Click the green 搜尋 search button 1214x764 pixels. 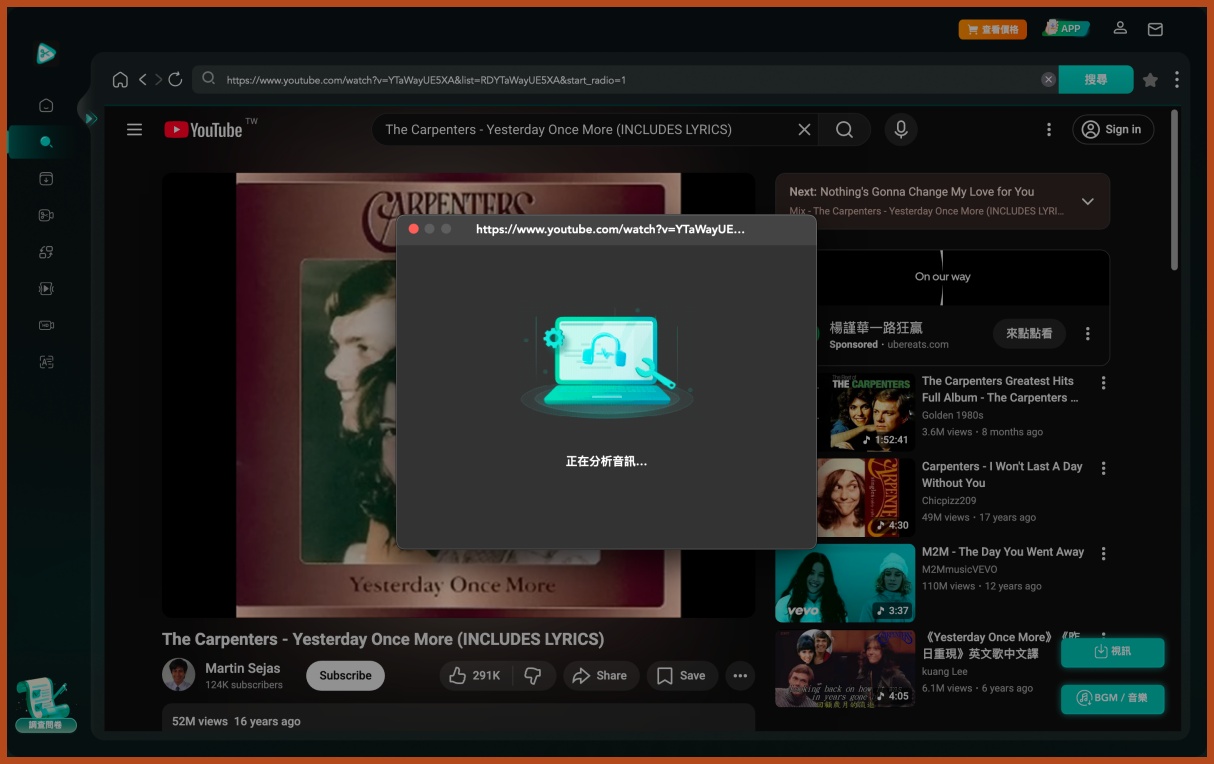click(x=1095, y=80)
